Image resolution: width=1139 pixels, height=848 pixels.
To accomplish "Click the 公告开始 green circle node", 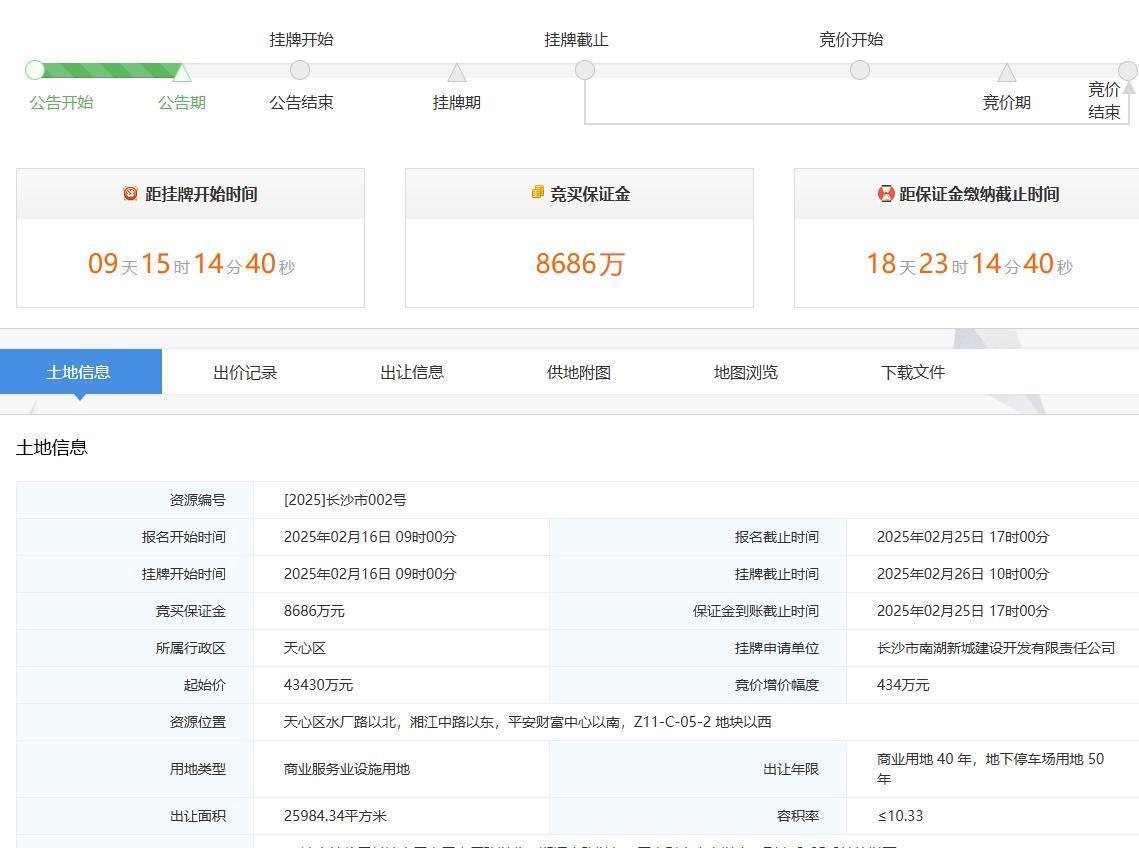I will click(x=35, y=70).
